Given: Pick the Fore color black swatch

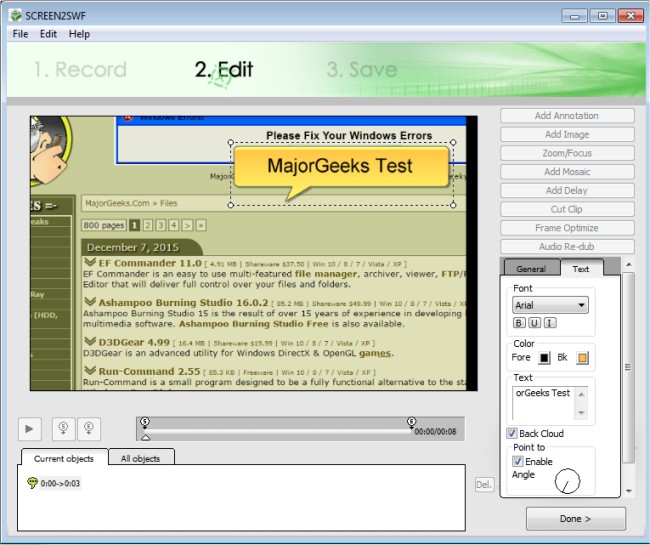Looking at the screenshot, I should pos(544,358).
